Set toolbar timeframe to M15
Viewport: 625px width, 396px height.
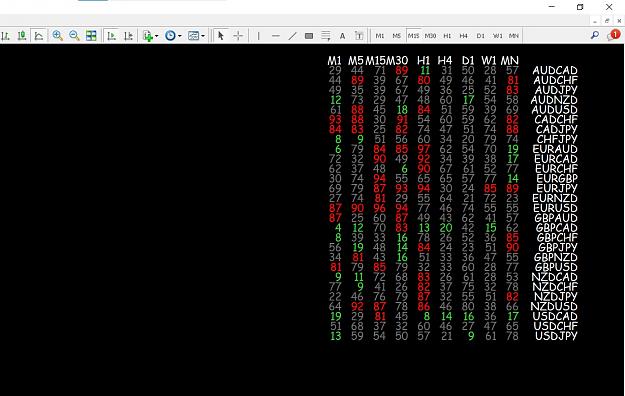pyautogui.click(x=413, y=36)
